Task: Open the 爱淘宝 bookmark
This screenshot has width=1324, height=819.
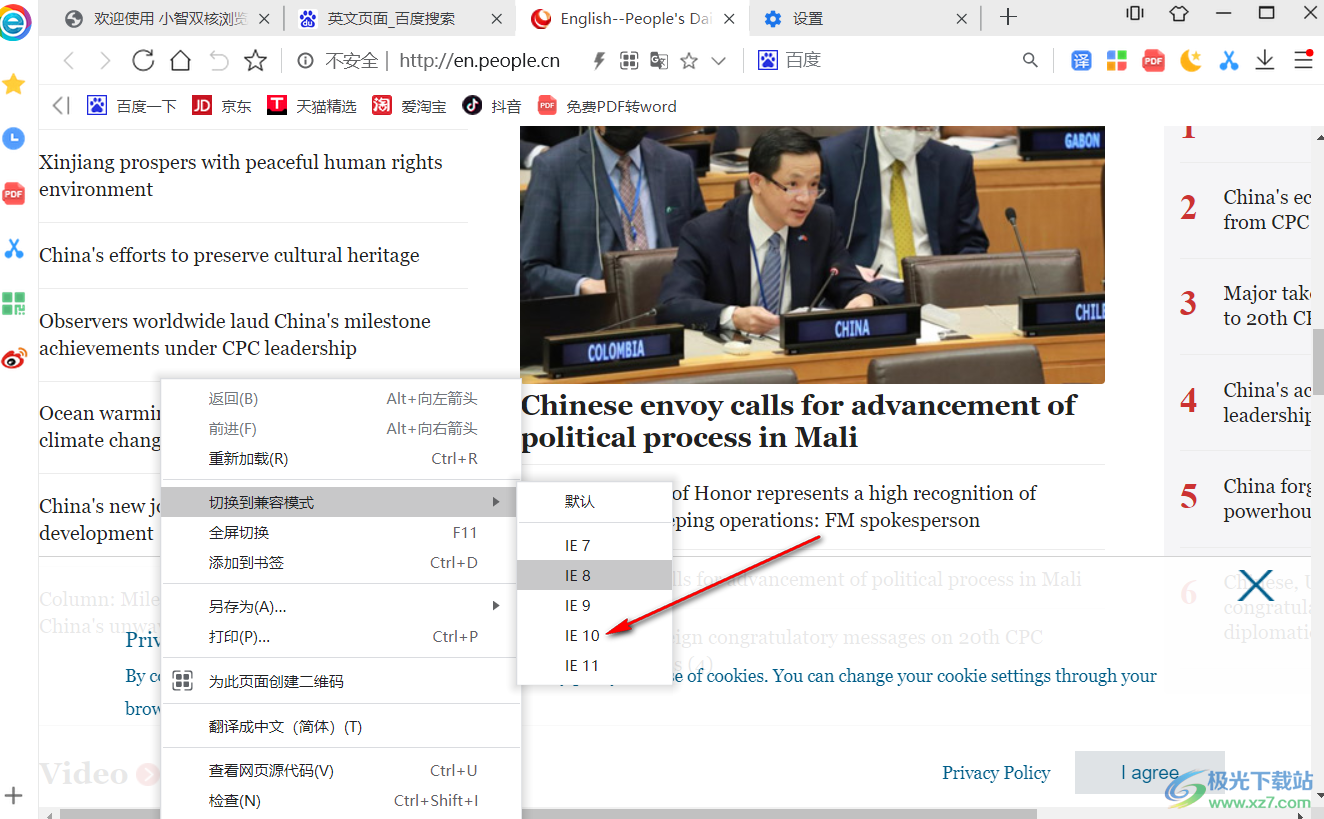Action: [x=409, y=105]
